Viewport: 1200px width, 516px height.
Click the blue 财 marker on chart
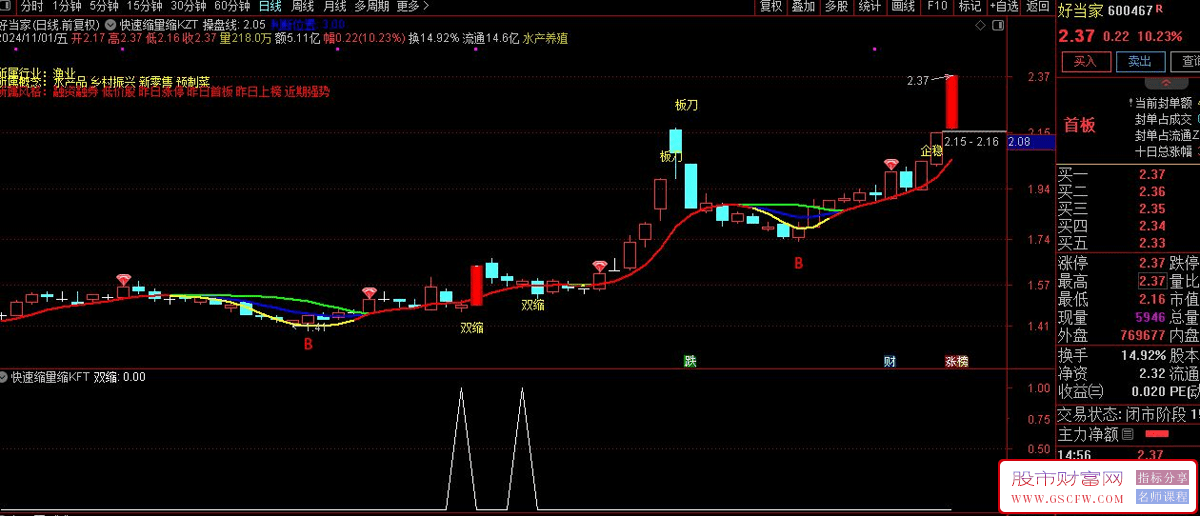tap(888, 361)
